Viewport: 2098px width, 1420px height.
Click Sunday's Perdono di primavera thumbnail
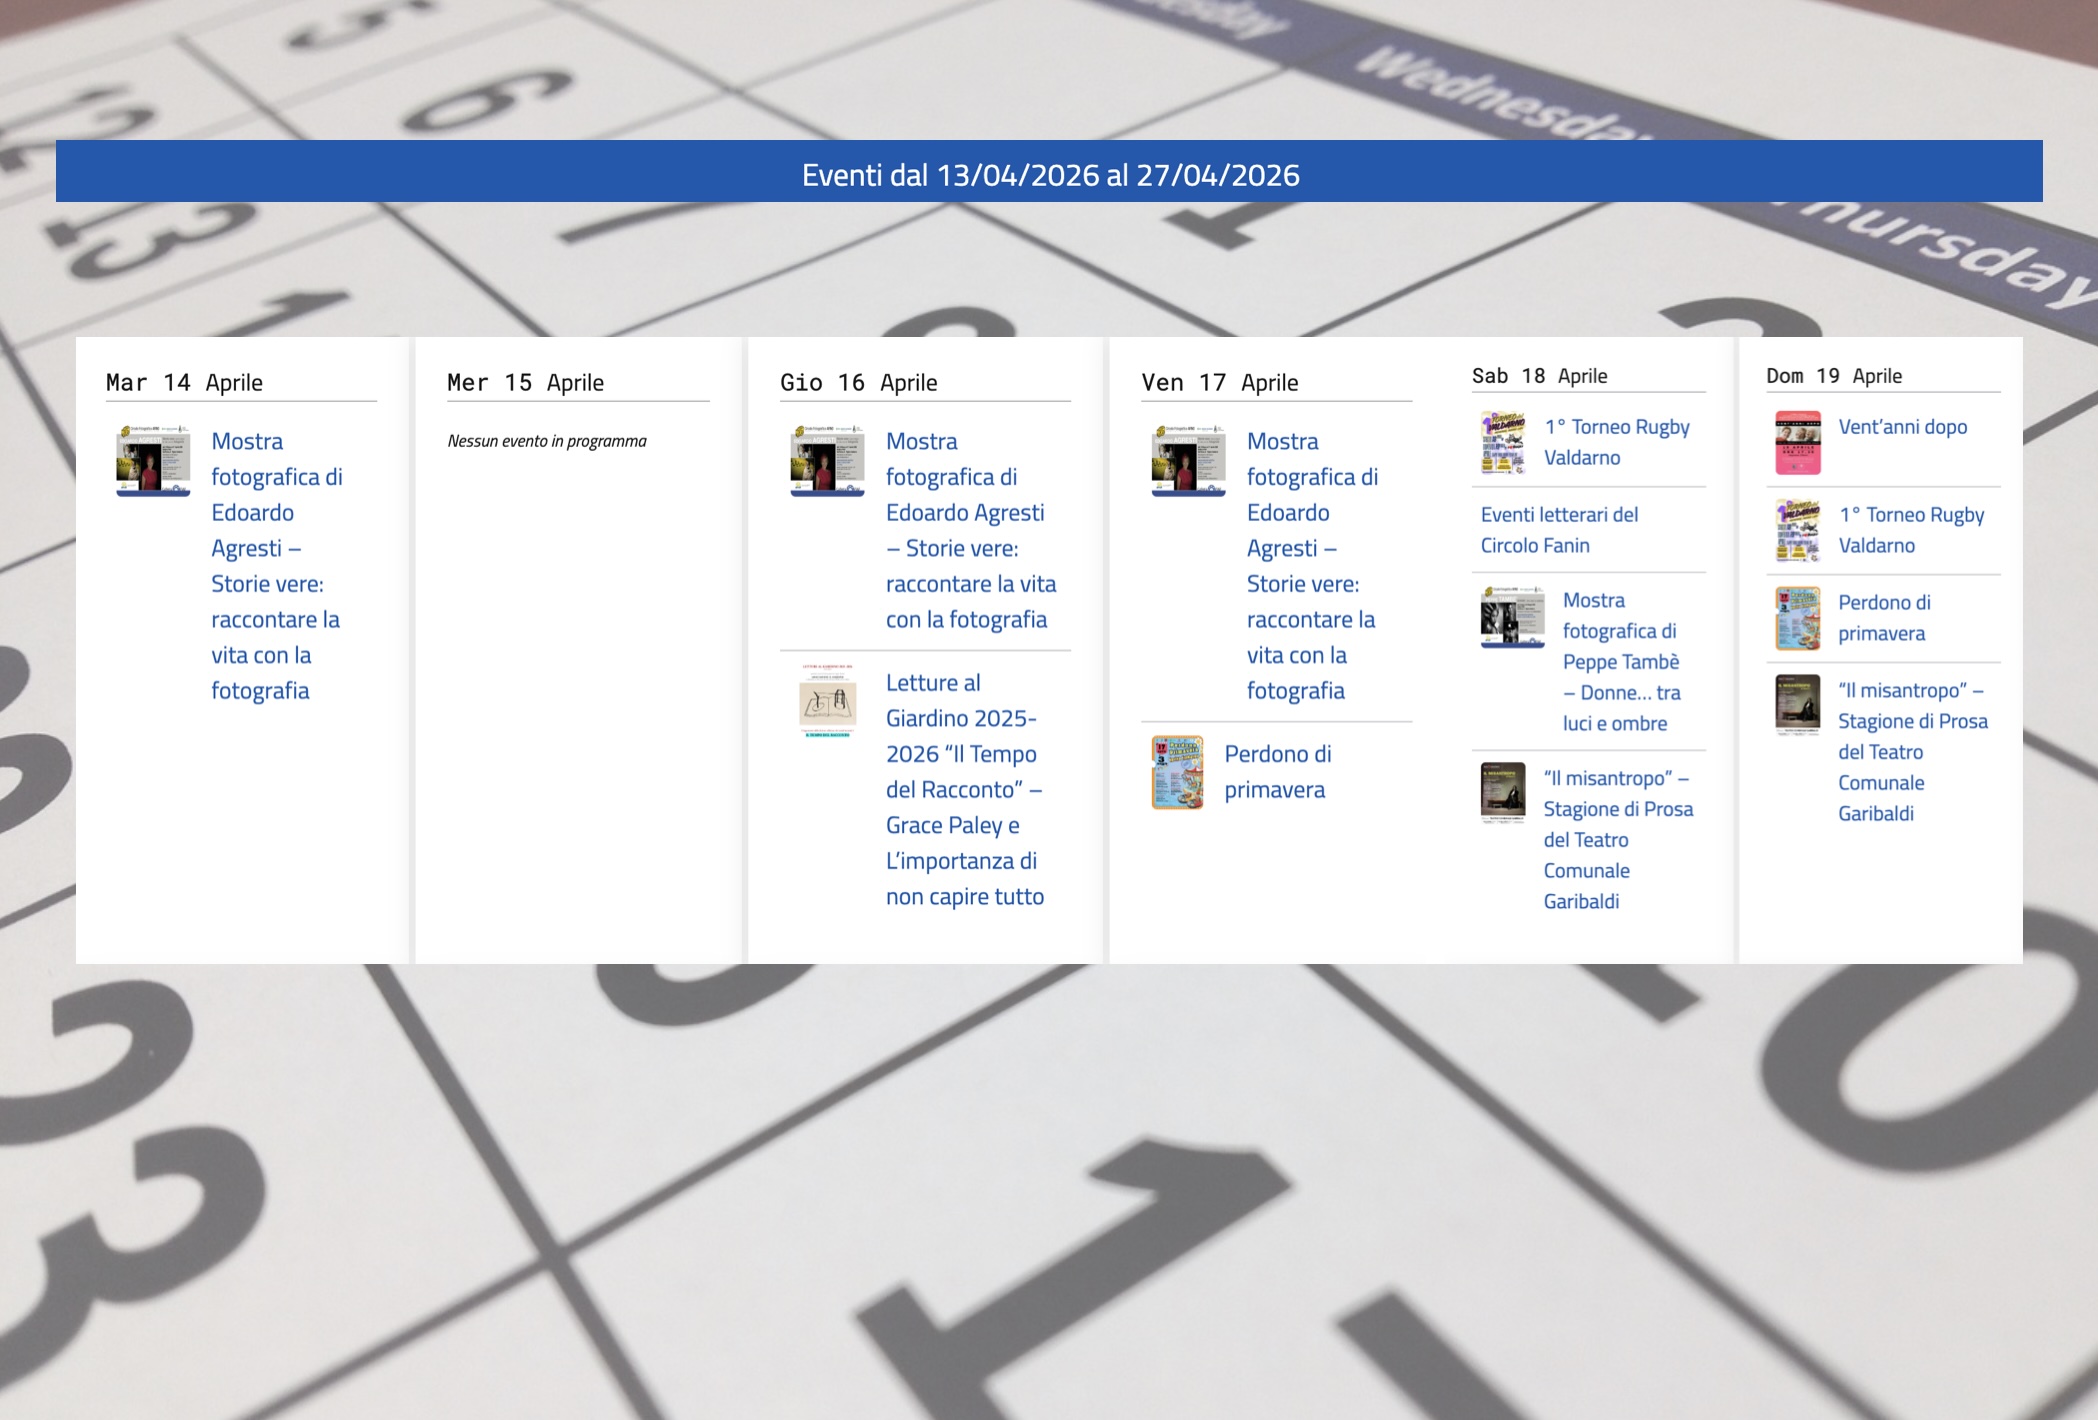tap(1797, 618)
